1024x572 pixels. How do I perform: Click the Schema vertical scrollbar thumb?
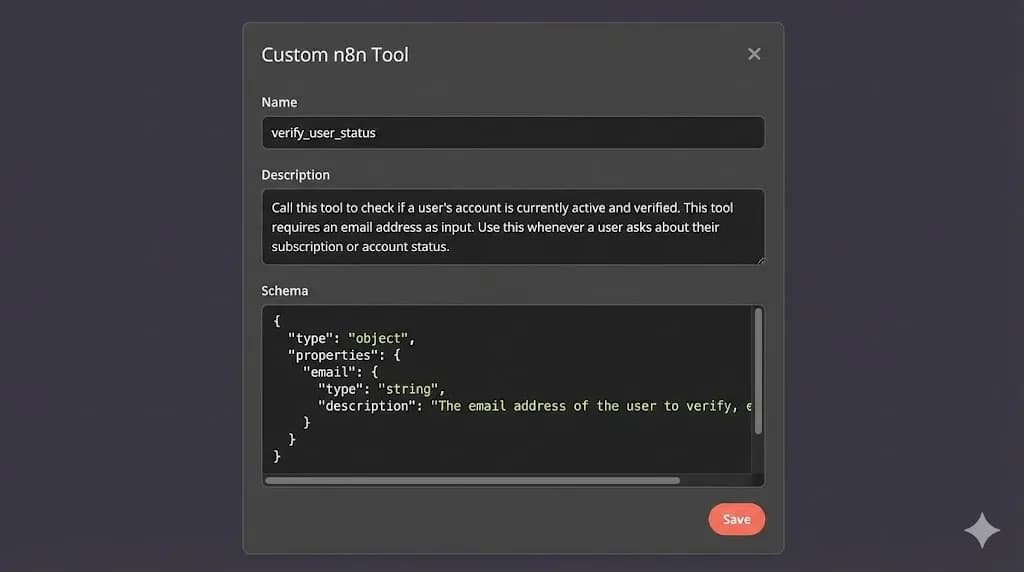point(758,370)
